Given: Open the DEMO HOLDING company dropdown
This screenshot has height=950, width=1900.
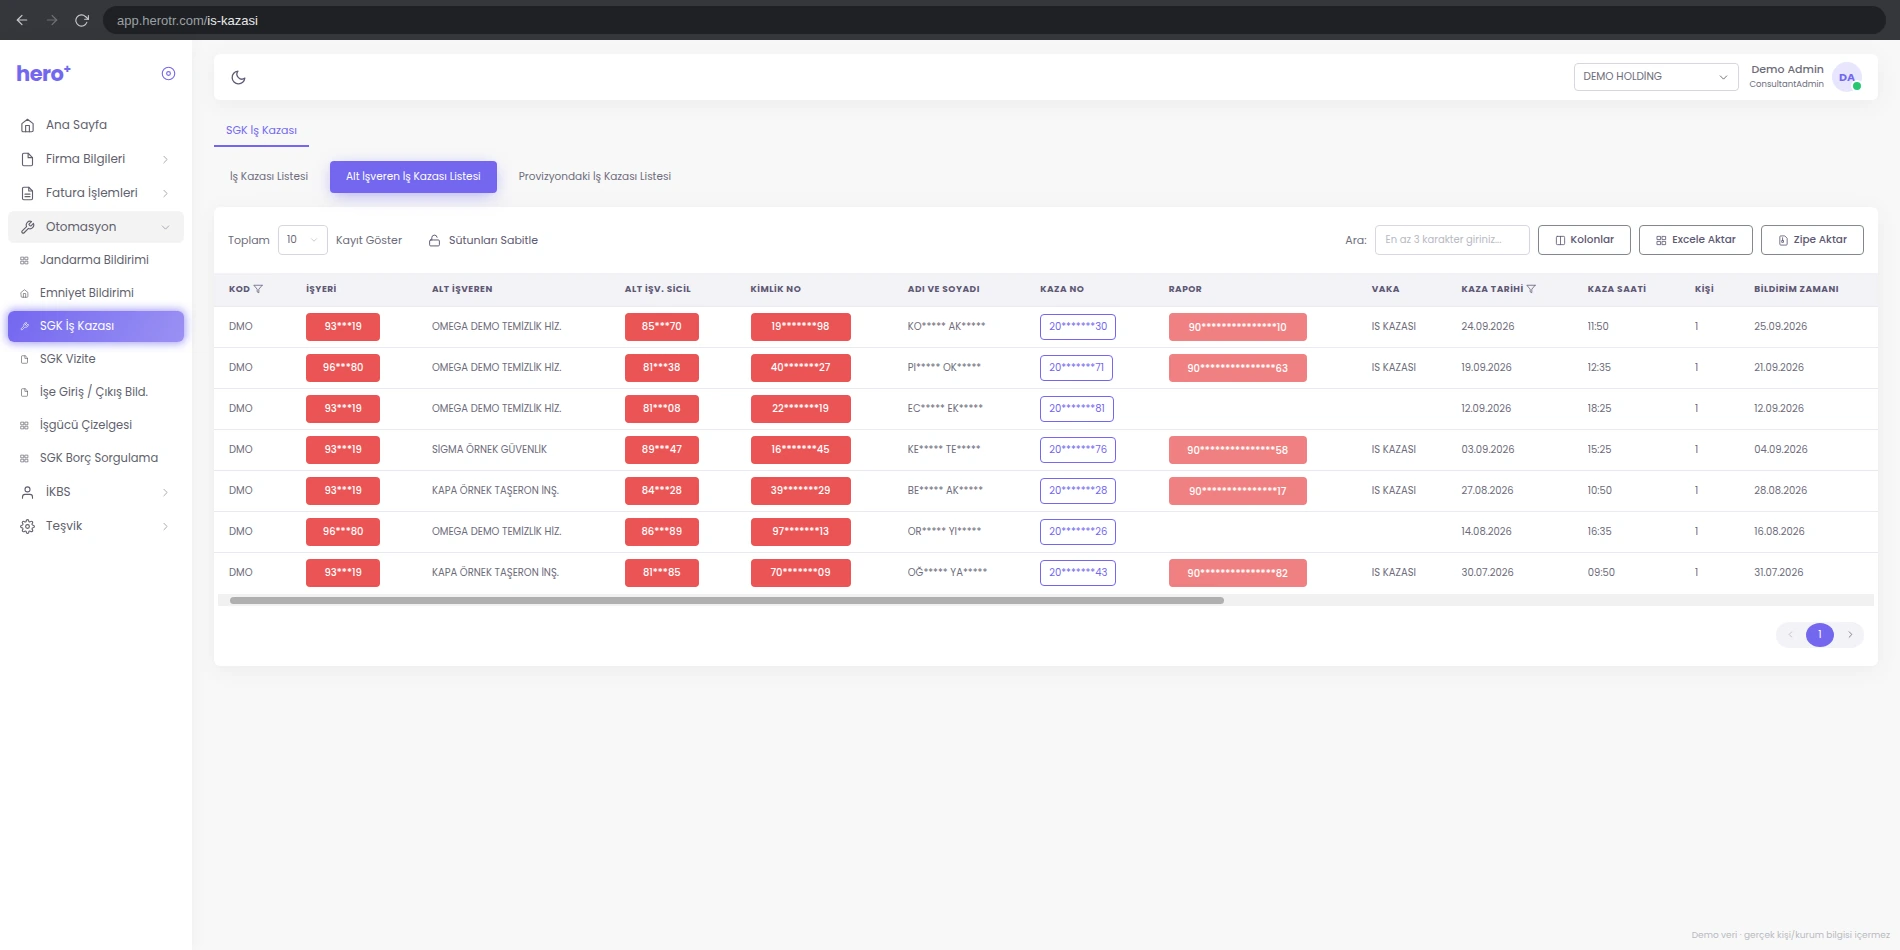Looking at the screenshot, I should click(x=1656, y=76).
